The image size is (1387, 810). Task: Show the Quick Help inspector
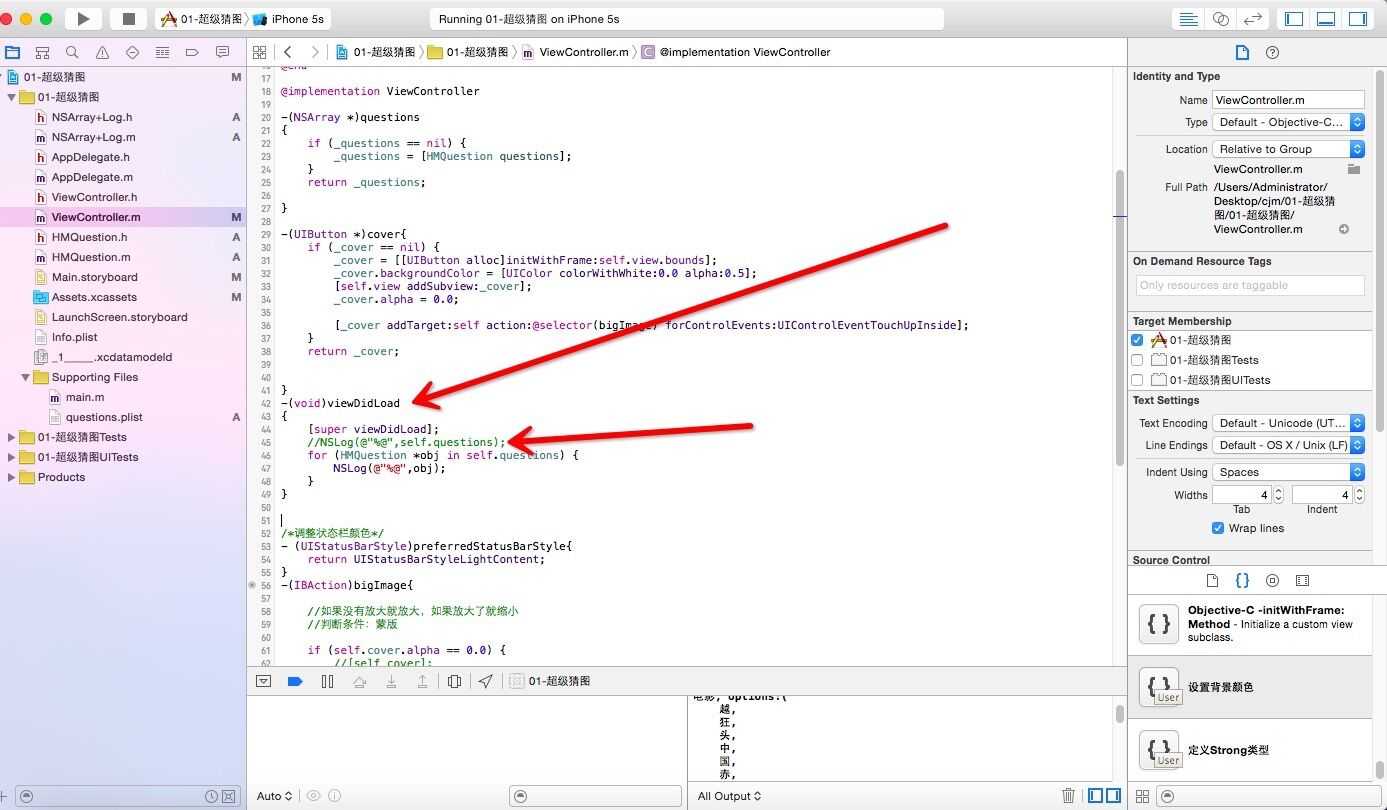(1272, 52)
